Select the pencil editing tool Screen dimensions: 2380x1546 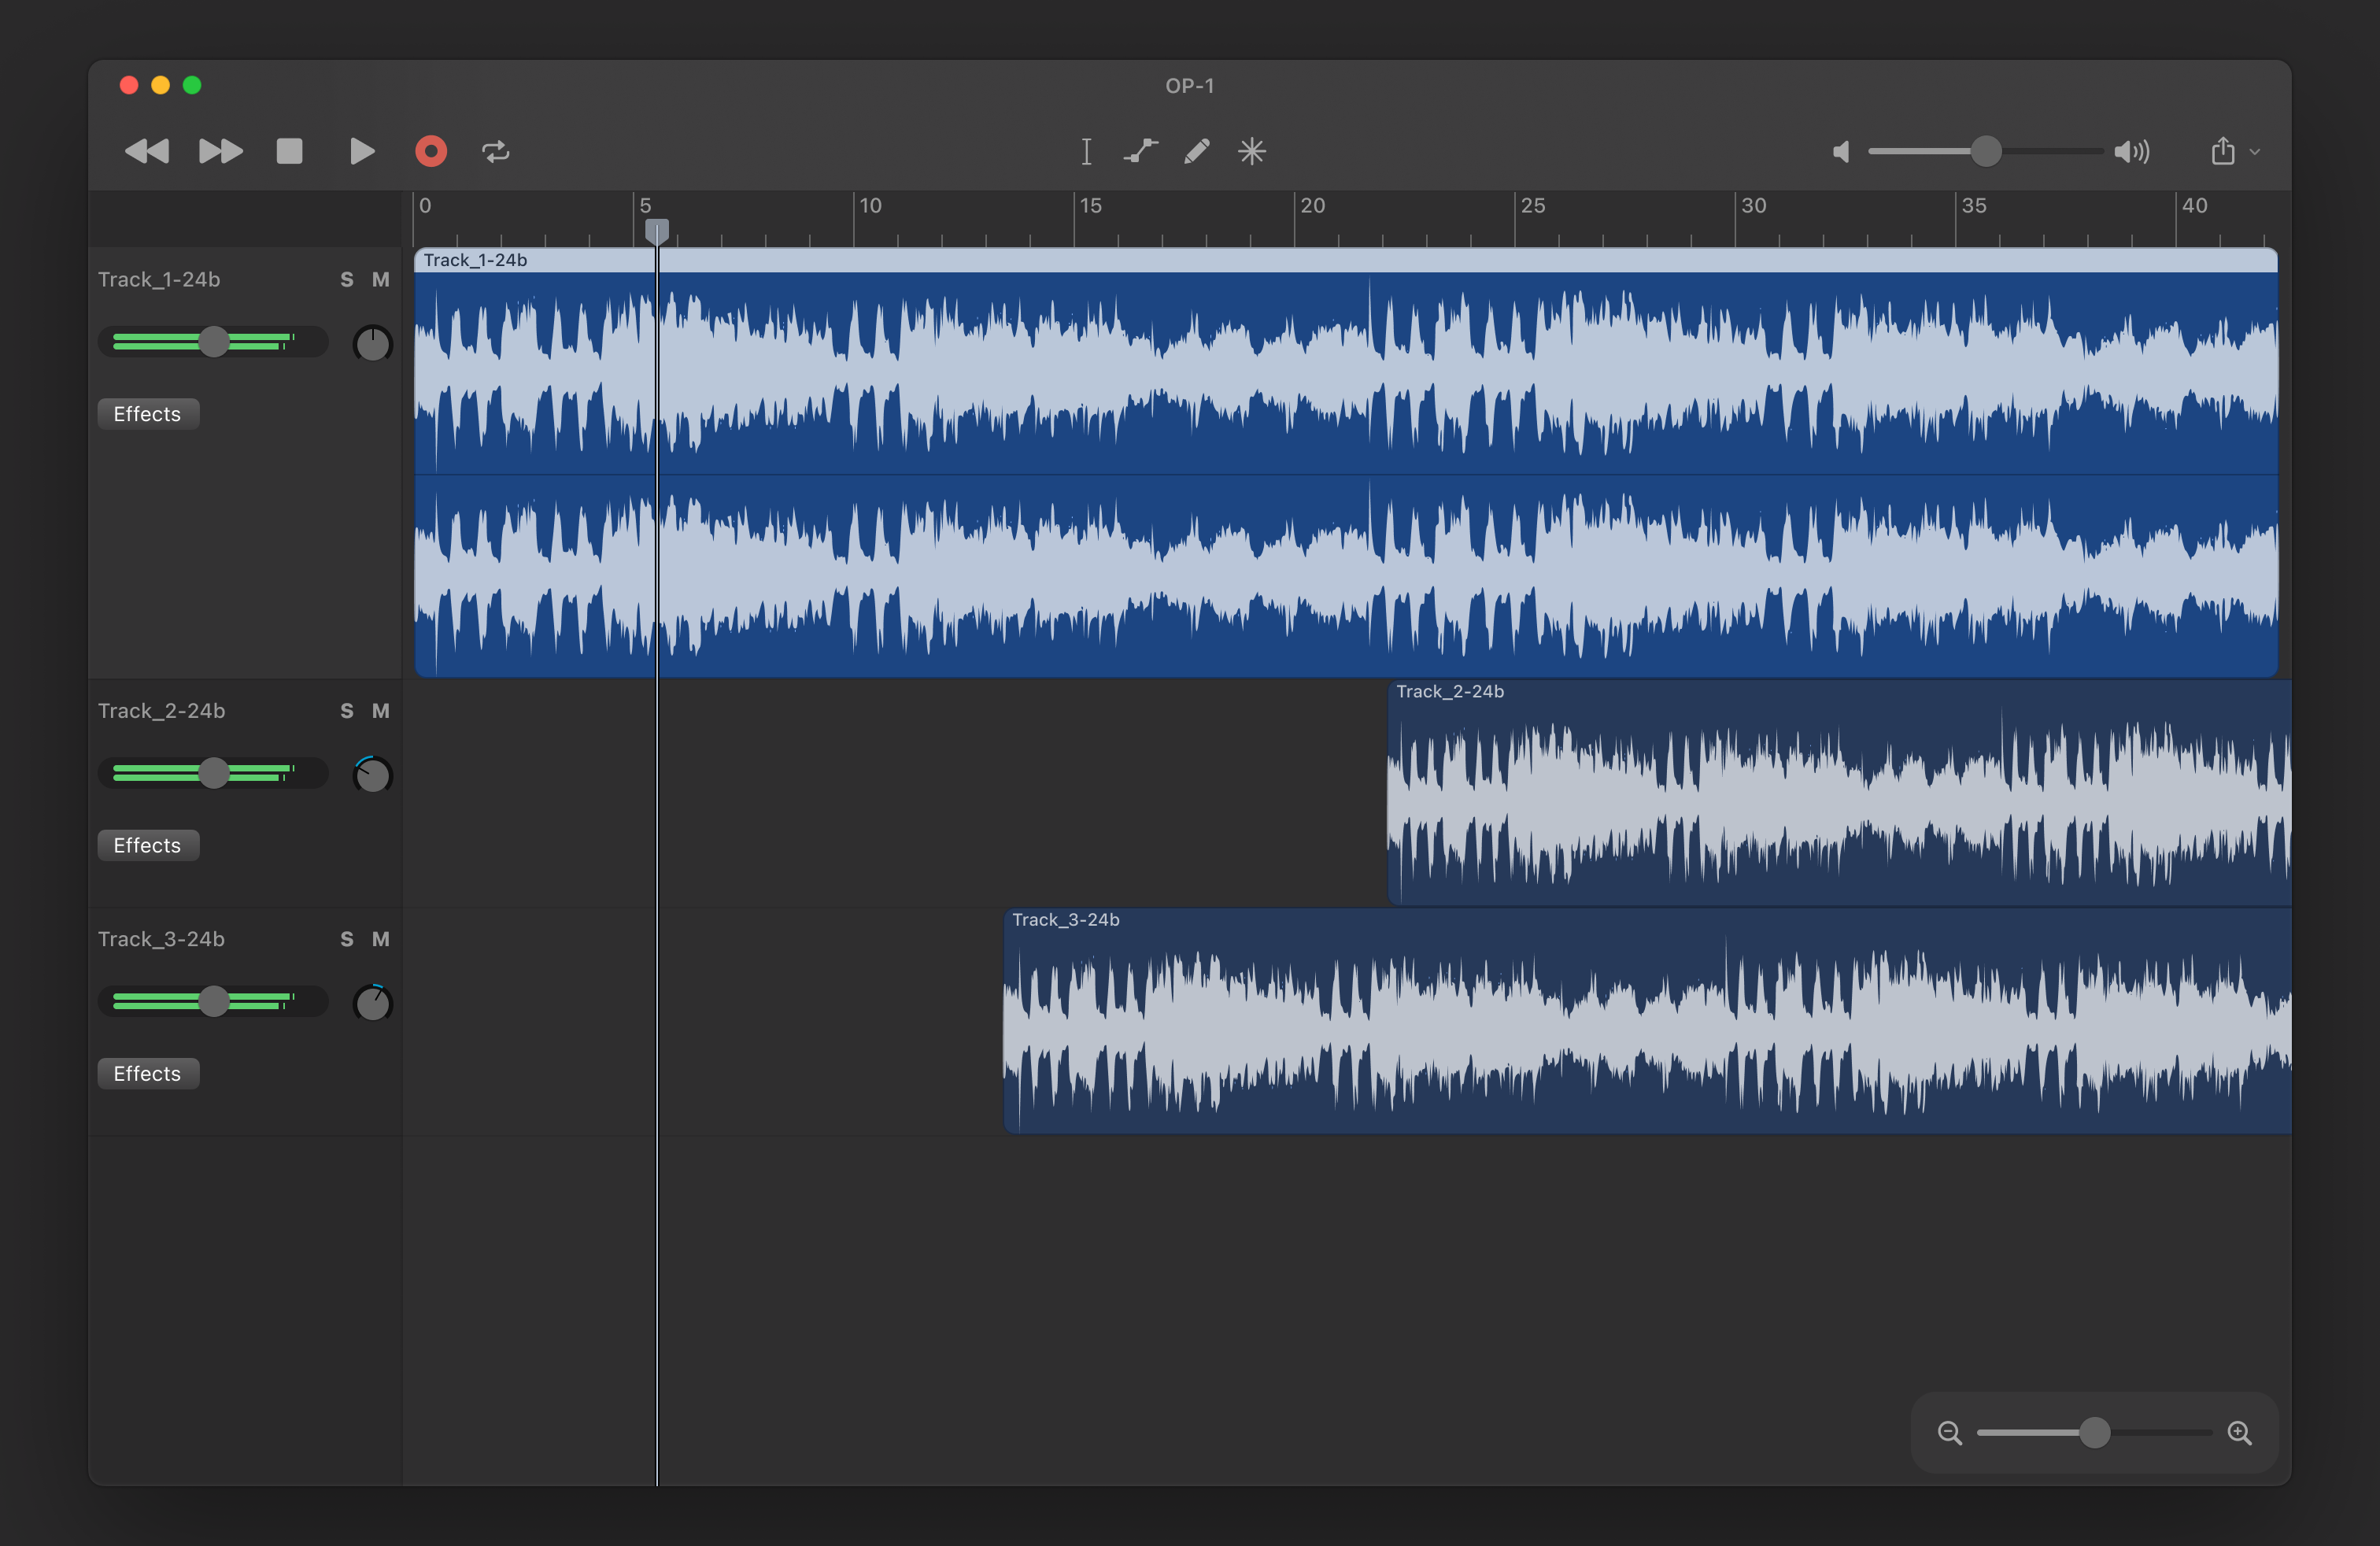(1196, 151)
